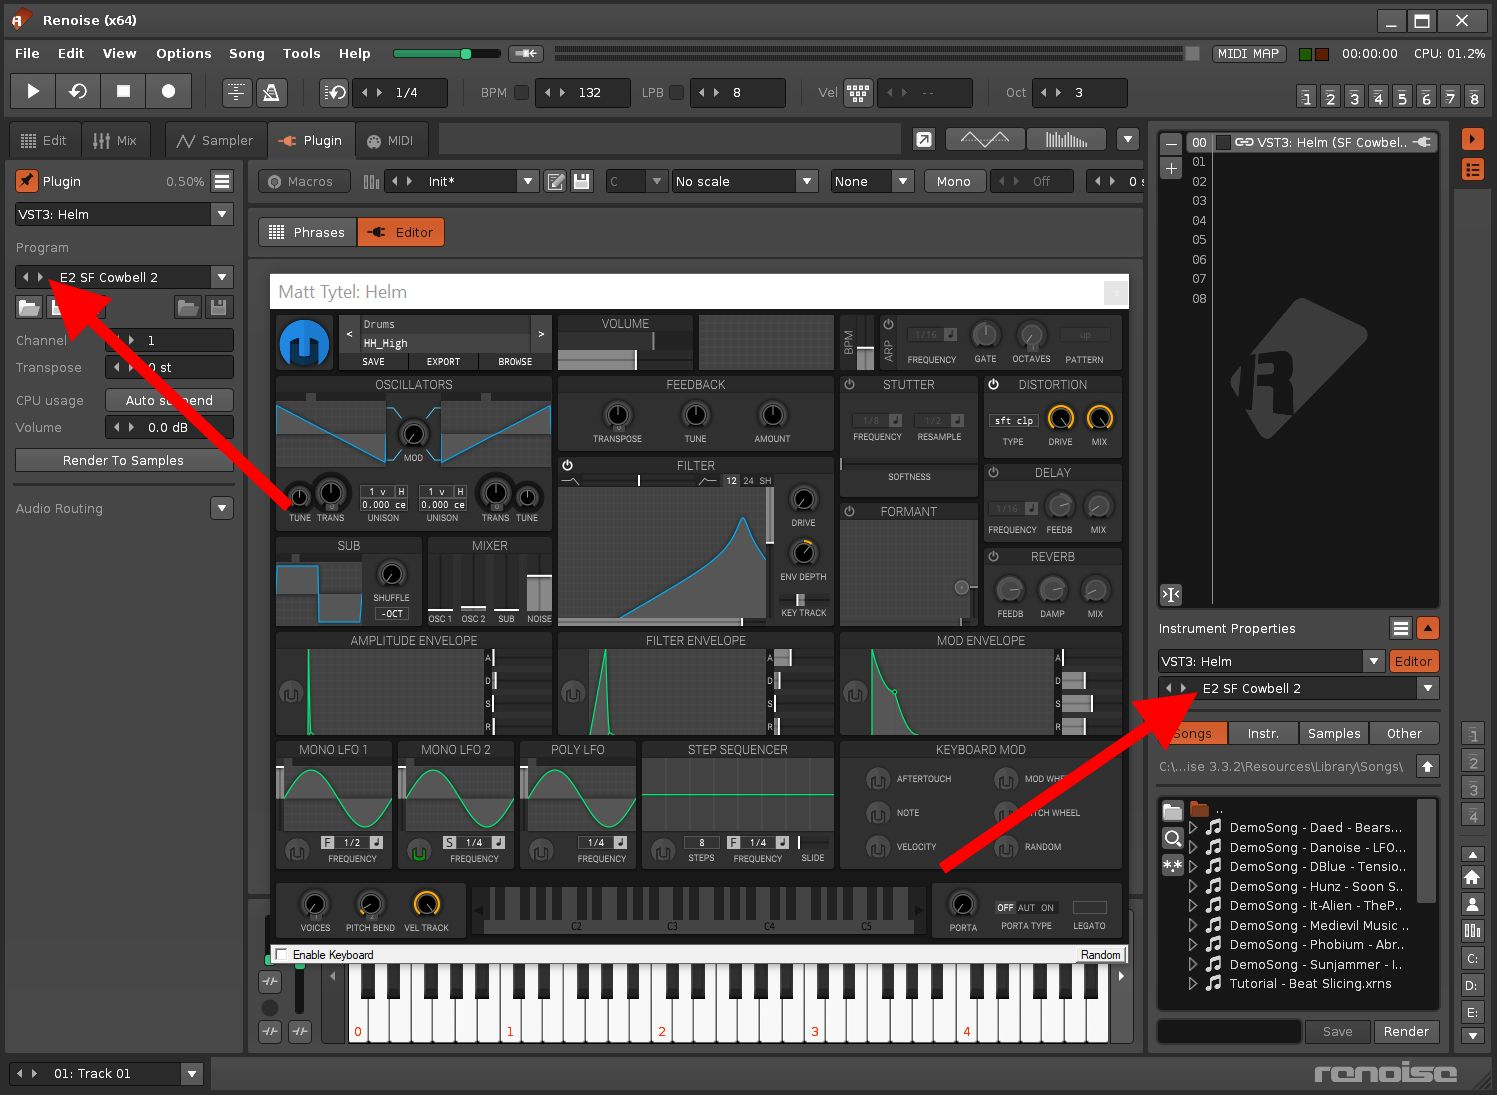This screenshot has height=1095, width=1497.
Task: Toggle the BPM automation checkbox
Action: click(x=521, y=92)
